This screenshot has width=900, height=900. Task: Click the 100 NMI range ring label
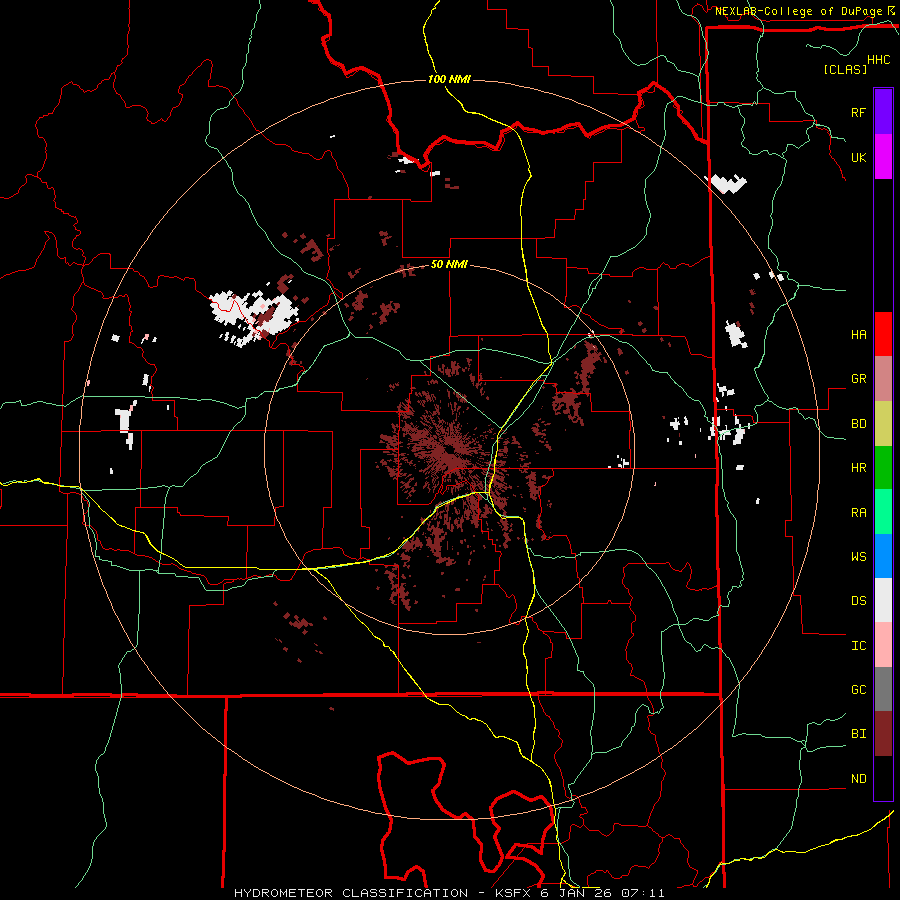[x=449, y=79]
